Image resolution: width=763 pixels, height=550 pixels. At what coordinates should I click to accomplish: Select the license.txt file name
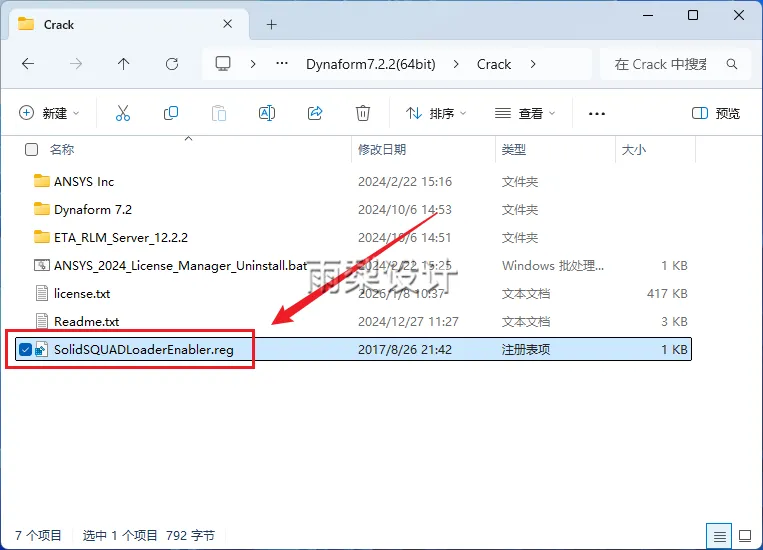click(82, 293)
